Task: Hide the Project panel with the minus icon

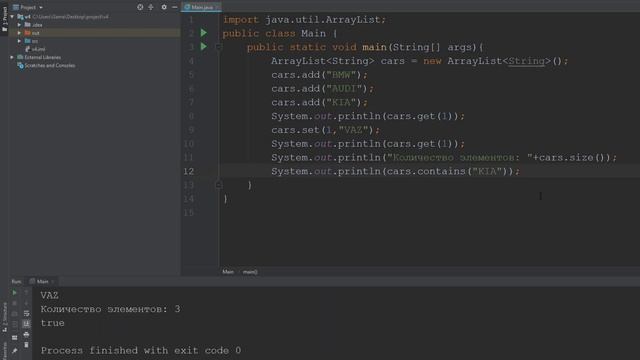Action: [175, 7]
